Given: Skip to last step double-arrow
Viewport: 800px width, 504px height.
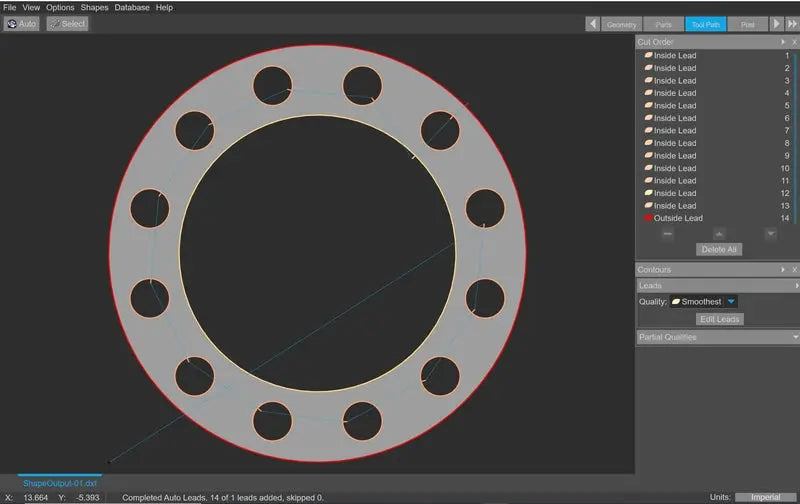Looking at the screenshot, I should [x=791, y=24].
